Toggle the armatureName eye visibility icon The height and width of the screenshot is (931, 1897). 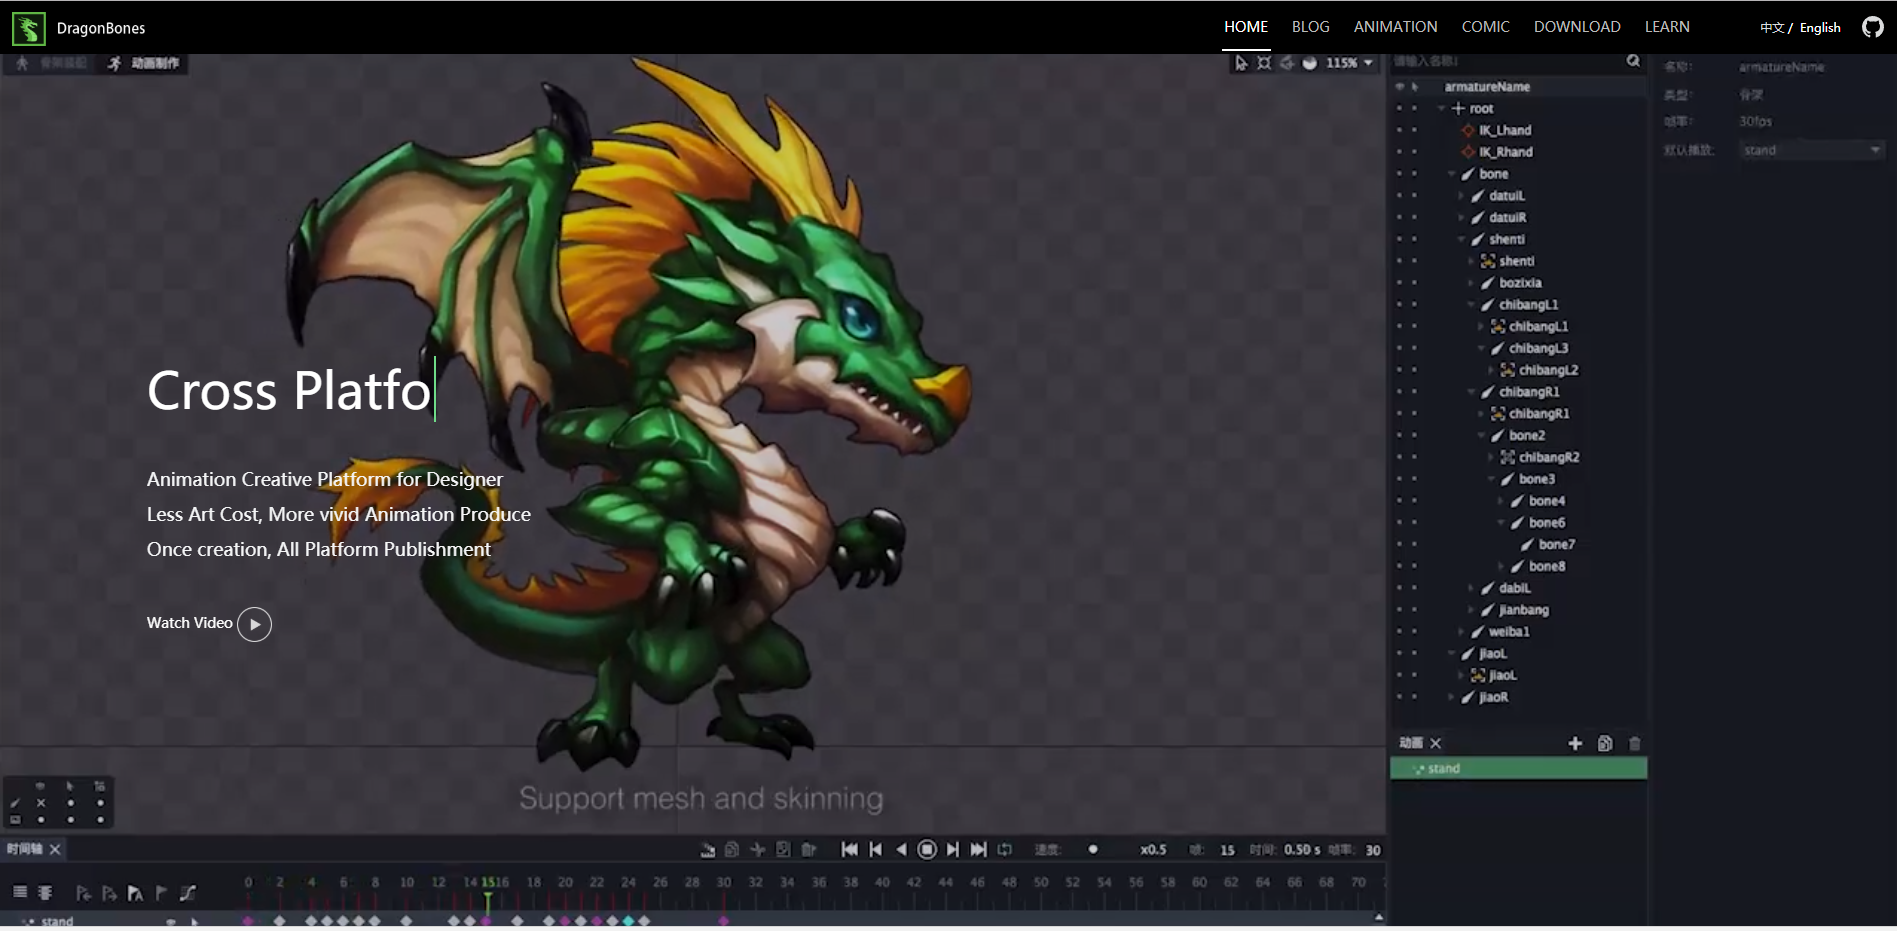(1400, 87)
